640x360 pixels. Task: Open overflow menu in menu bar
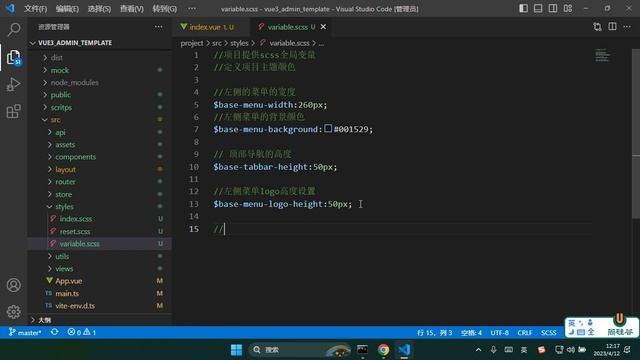pos(192,9)
